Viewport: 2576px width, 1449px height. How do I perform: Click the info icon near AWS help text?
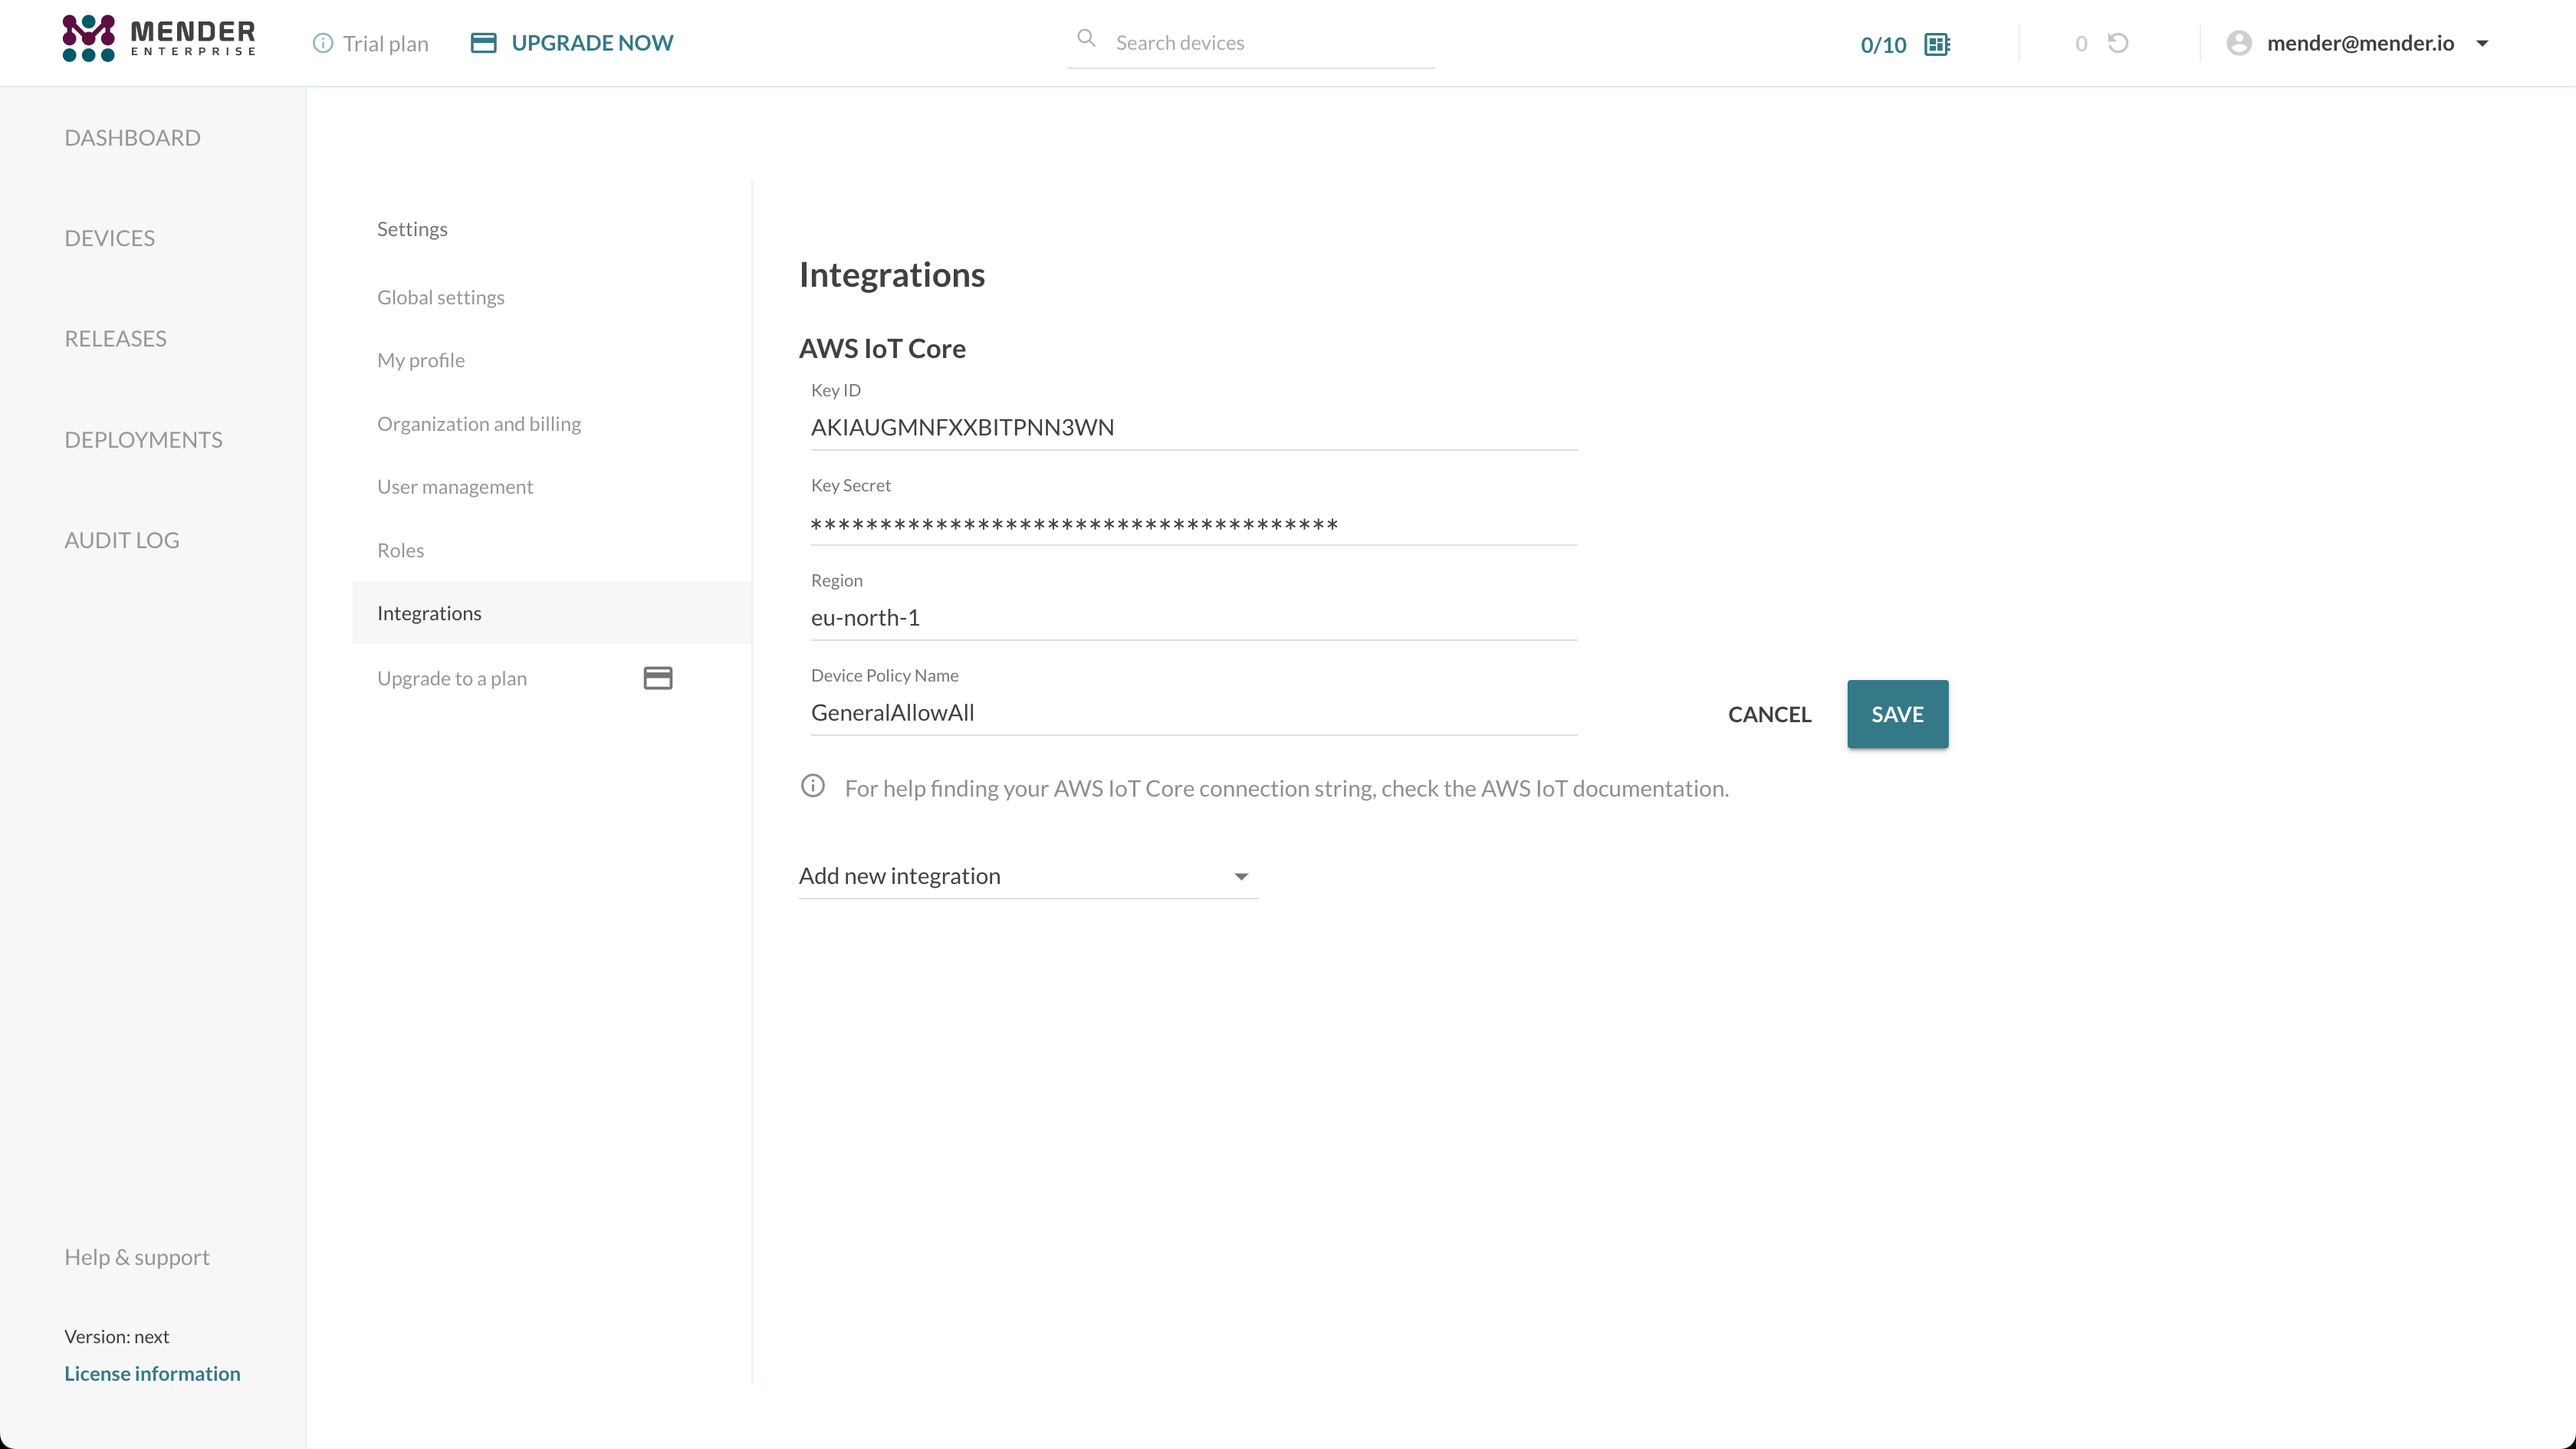(813, 786)
